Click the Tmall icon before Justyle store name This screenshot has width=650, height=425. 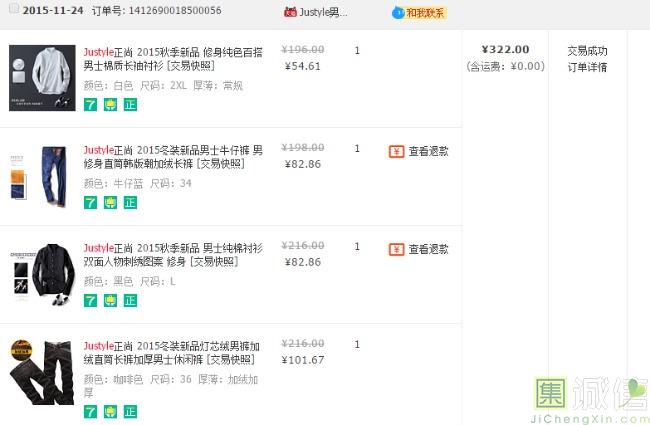[x=290, y=13]
